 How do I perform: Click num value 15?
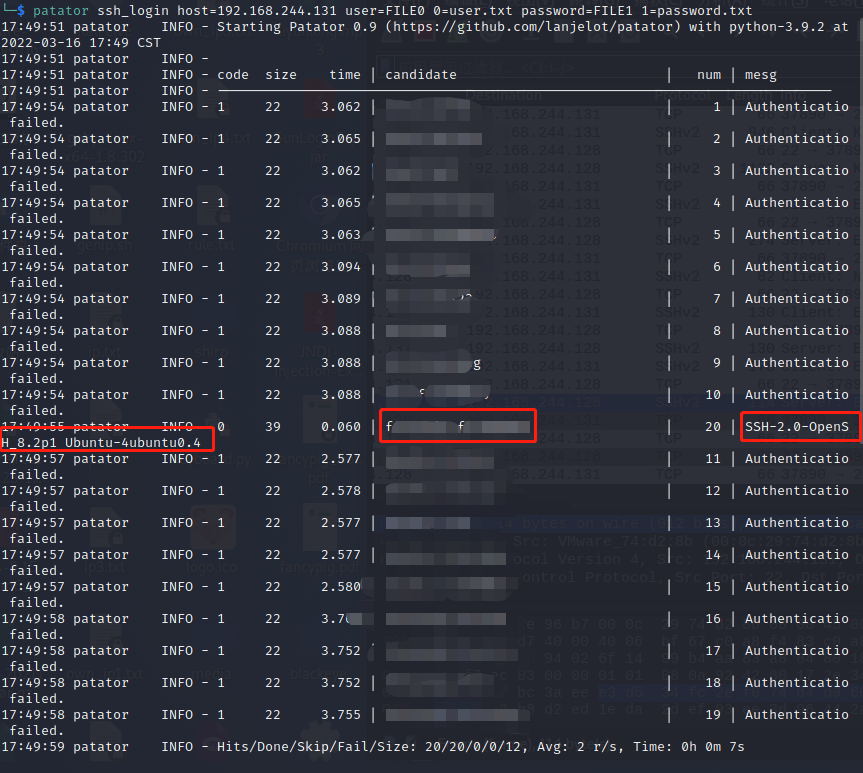tap(713, 587)
